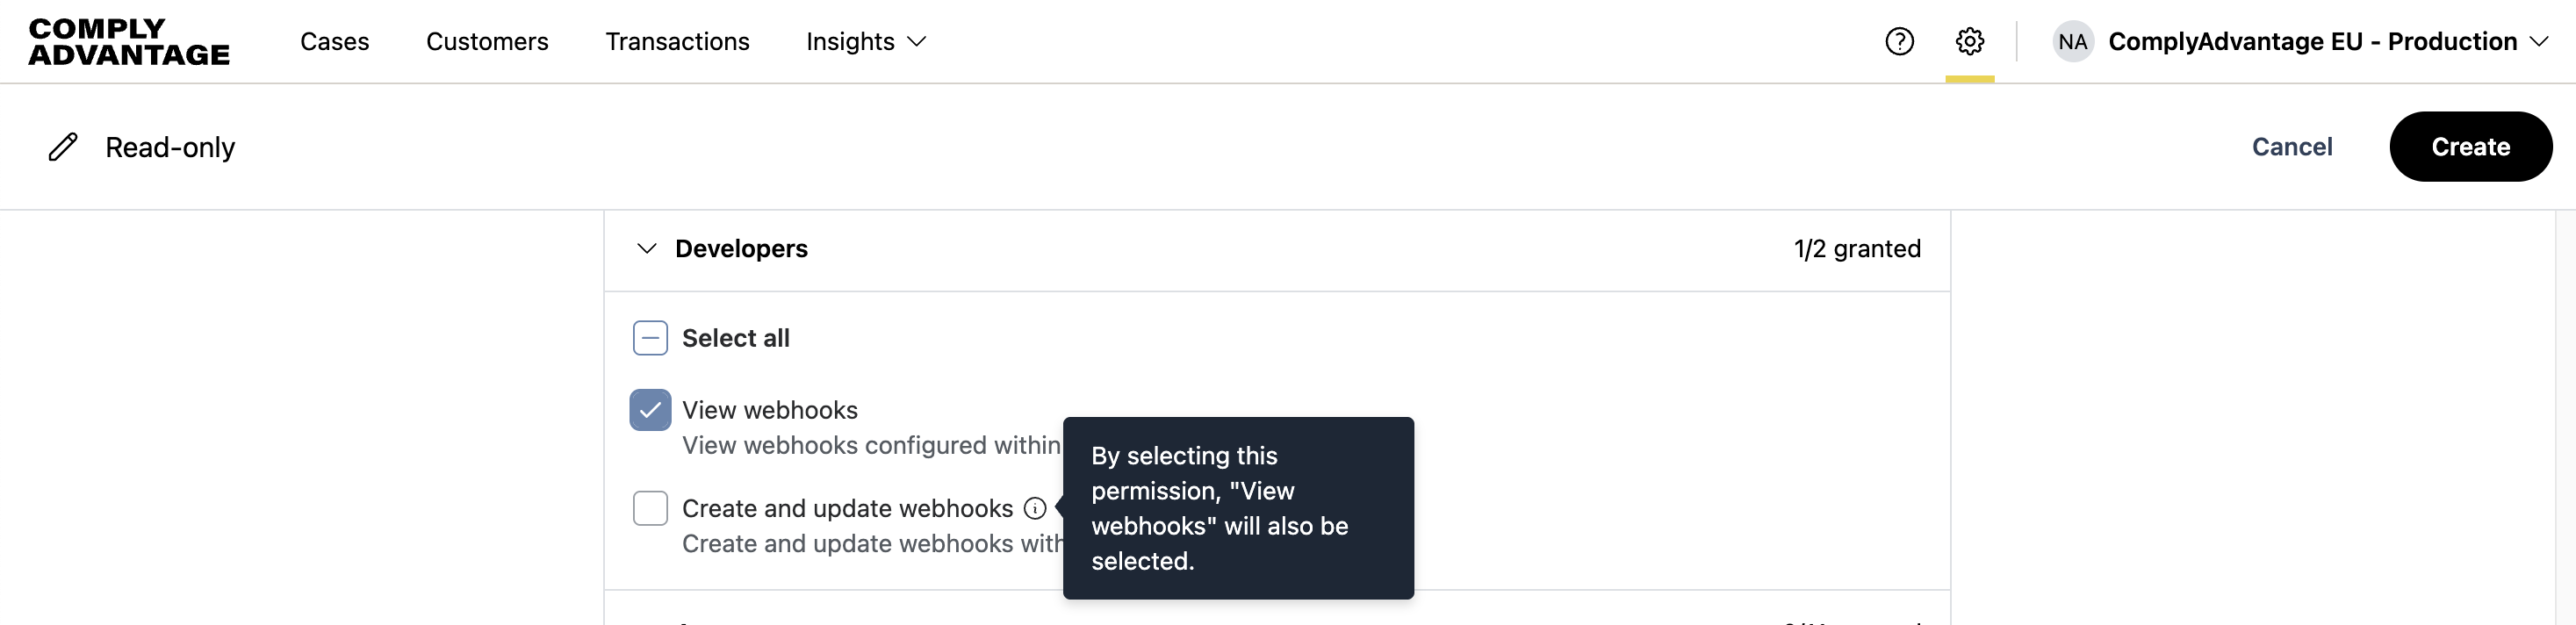This screenshot has height=625, width=2576.
Task: Click the info icon beside Create and update webhooks
Action: pos(1035,508)
